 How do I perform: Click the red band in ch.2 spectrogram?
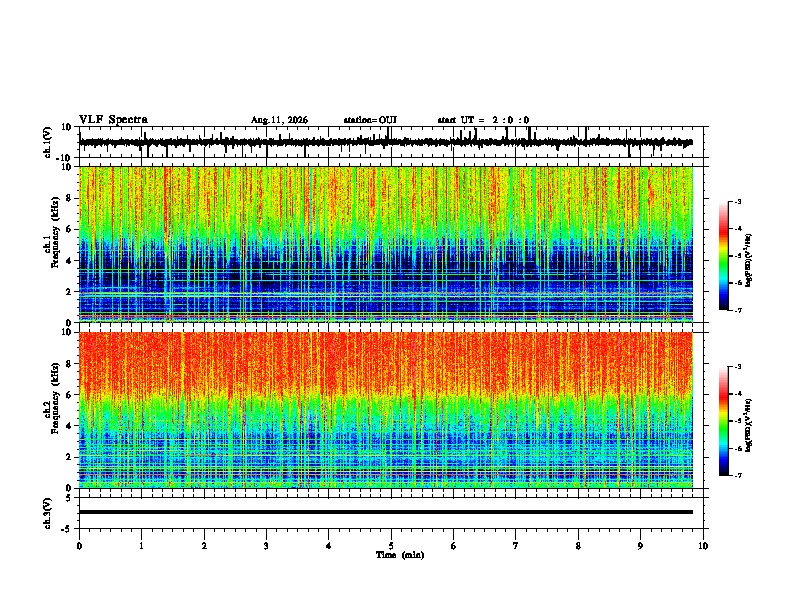[386, 361]
